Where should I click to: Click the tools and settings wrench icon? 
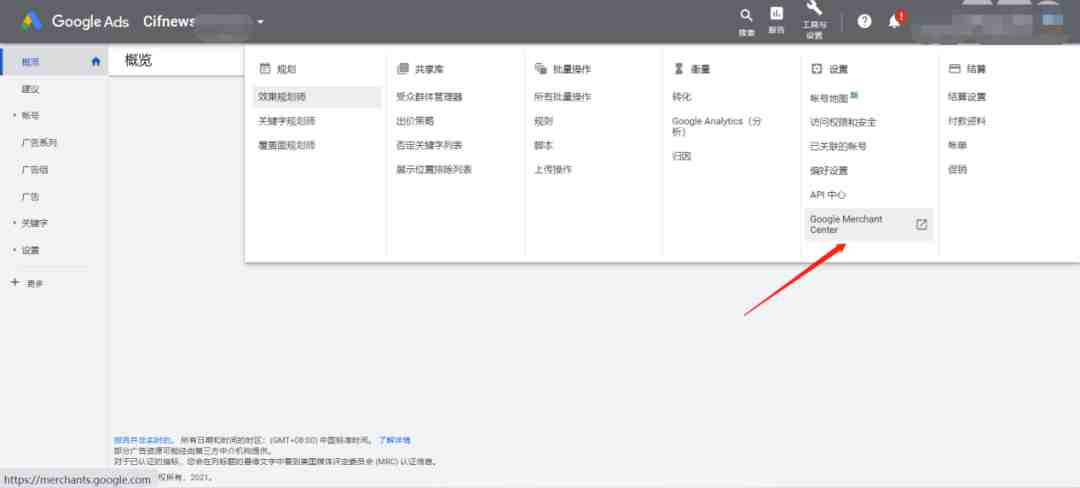[814, 9]
